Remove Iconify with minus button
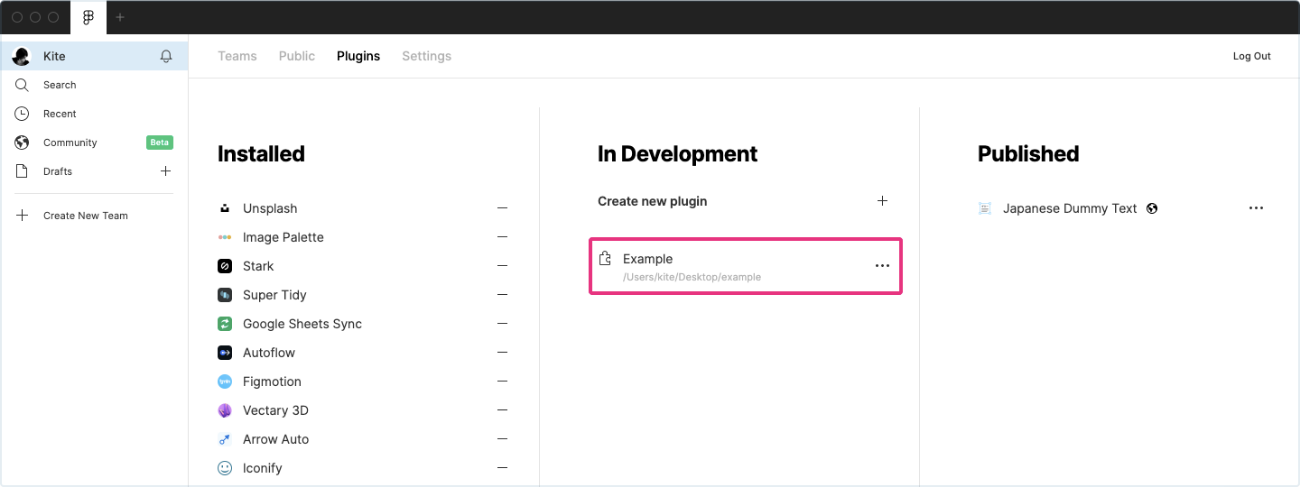 [x=502, y=468]
